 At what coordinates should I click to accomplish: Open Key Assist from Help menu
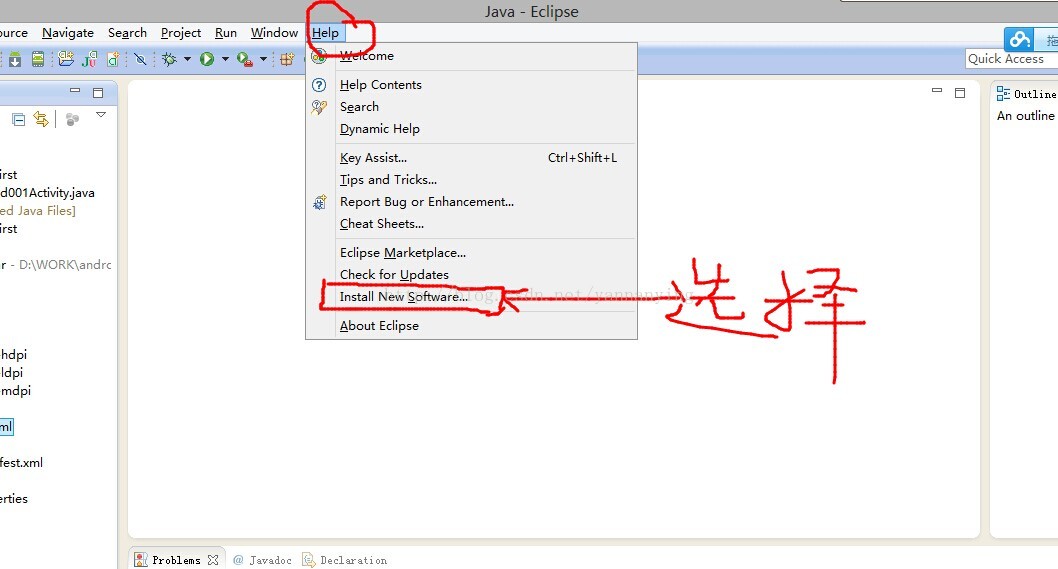[x=472, y=158]
